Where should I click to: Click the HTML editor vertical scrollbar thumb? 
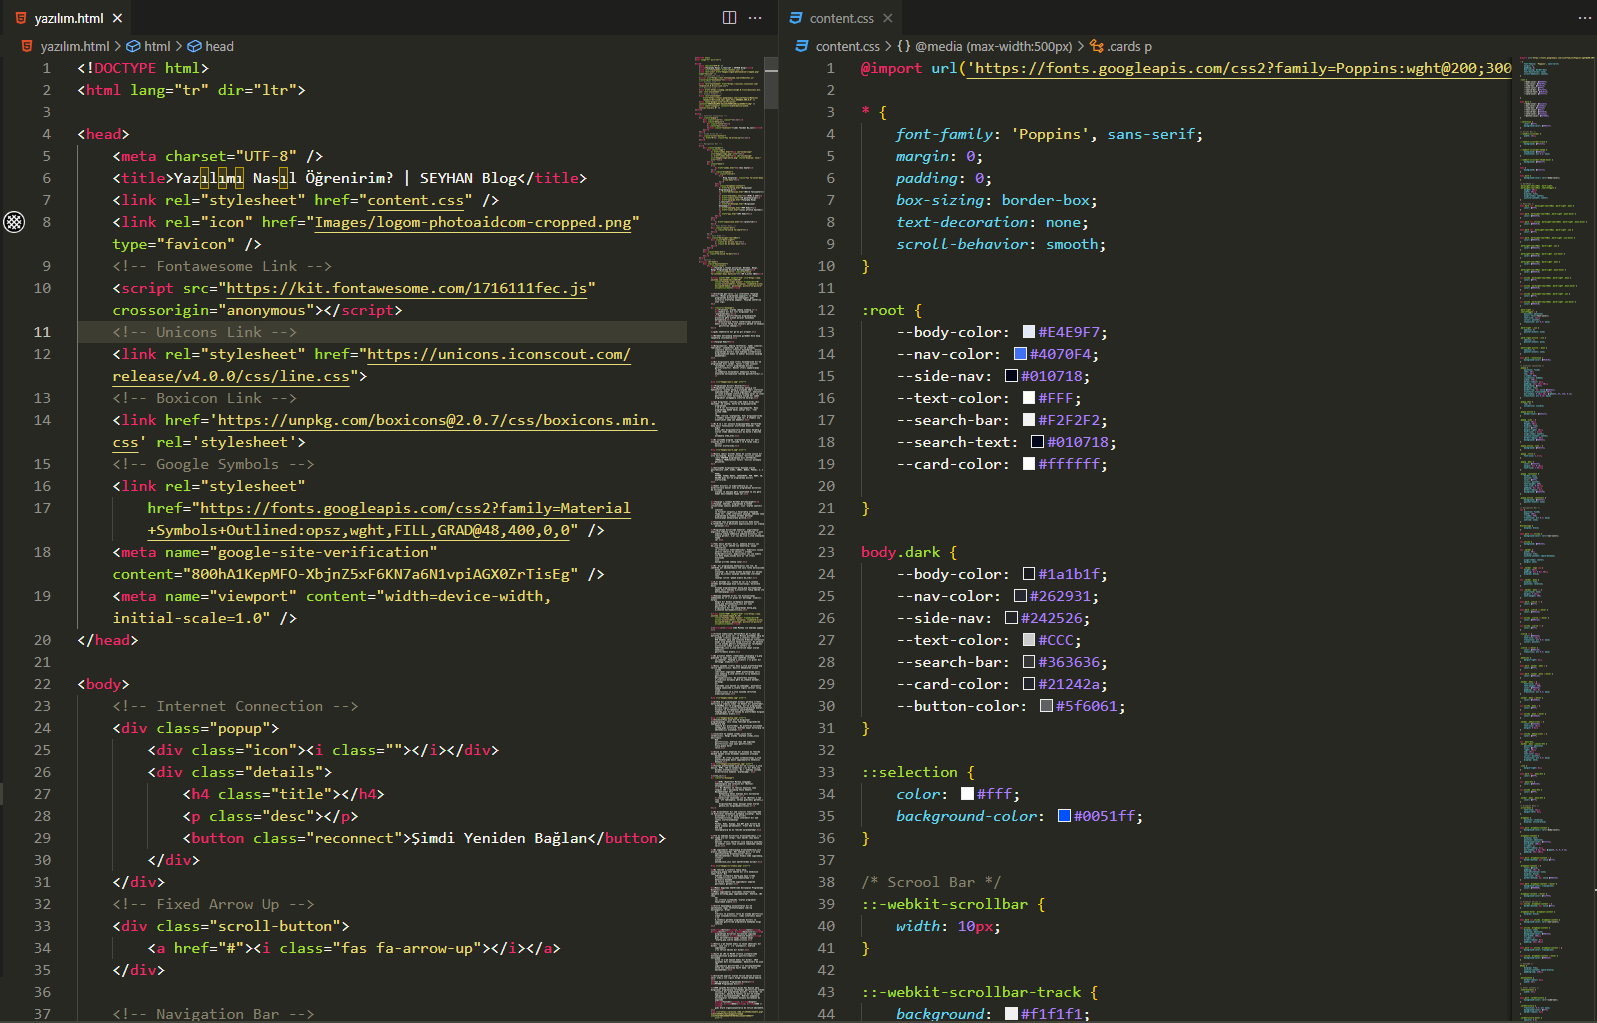(770, 83)
